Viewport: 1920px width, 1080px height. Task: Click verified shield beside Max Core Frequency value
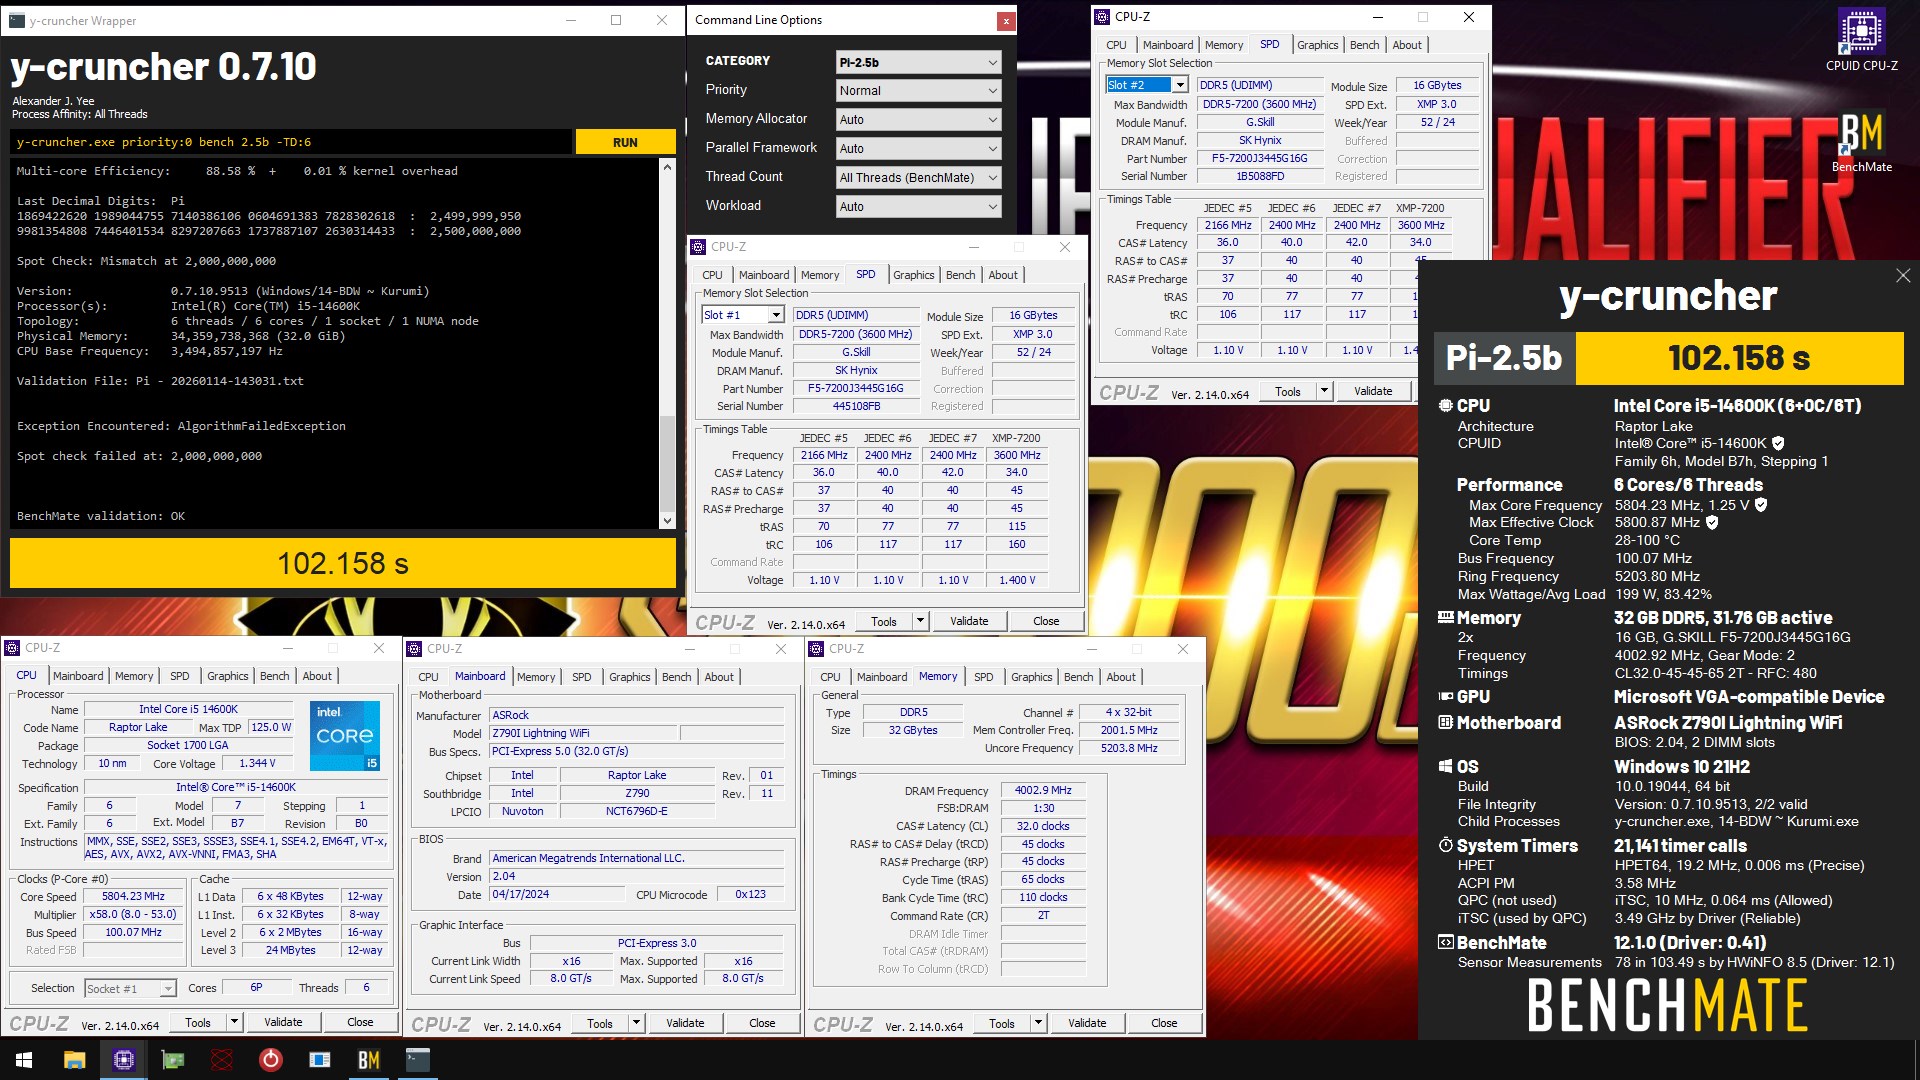[x=1761, y=505]
